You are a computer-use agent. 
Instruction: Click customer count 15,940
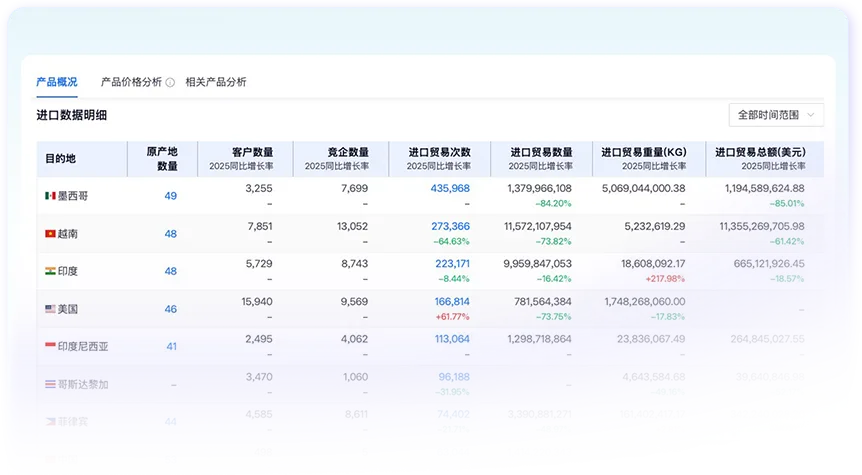point(257,301)
